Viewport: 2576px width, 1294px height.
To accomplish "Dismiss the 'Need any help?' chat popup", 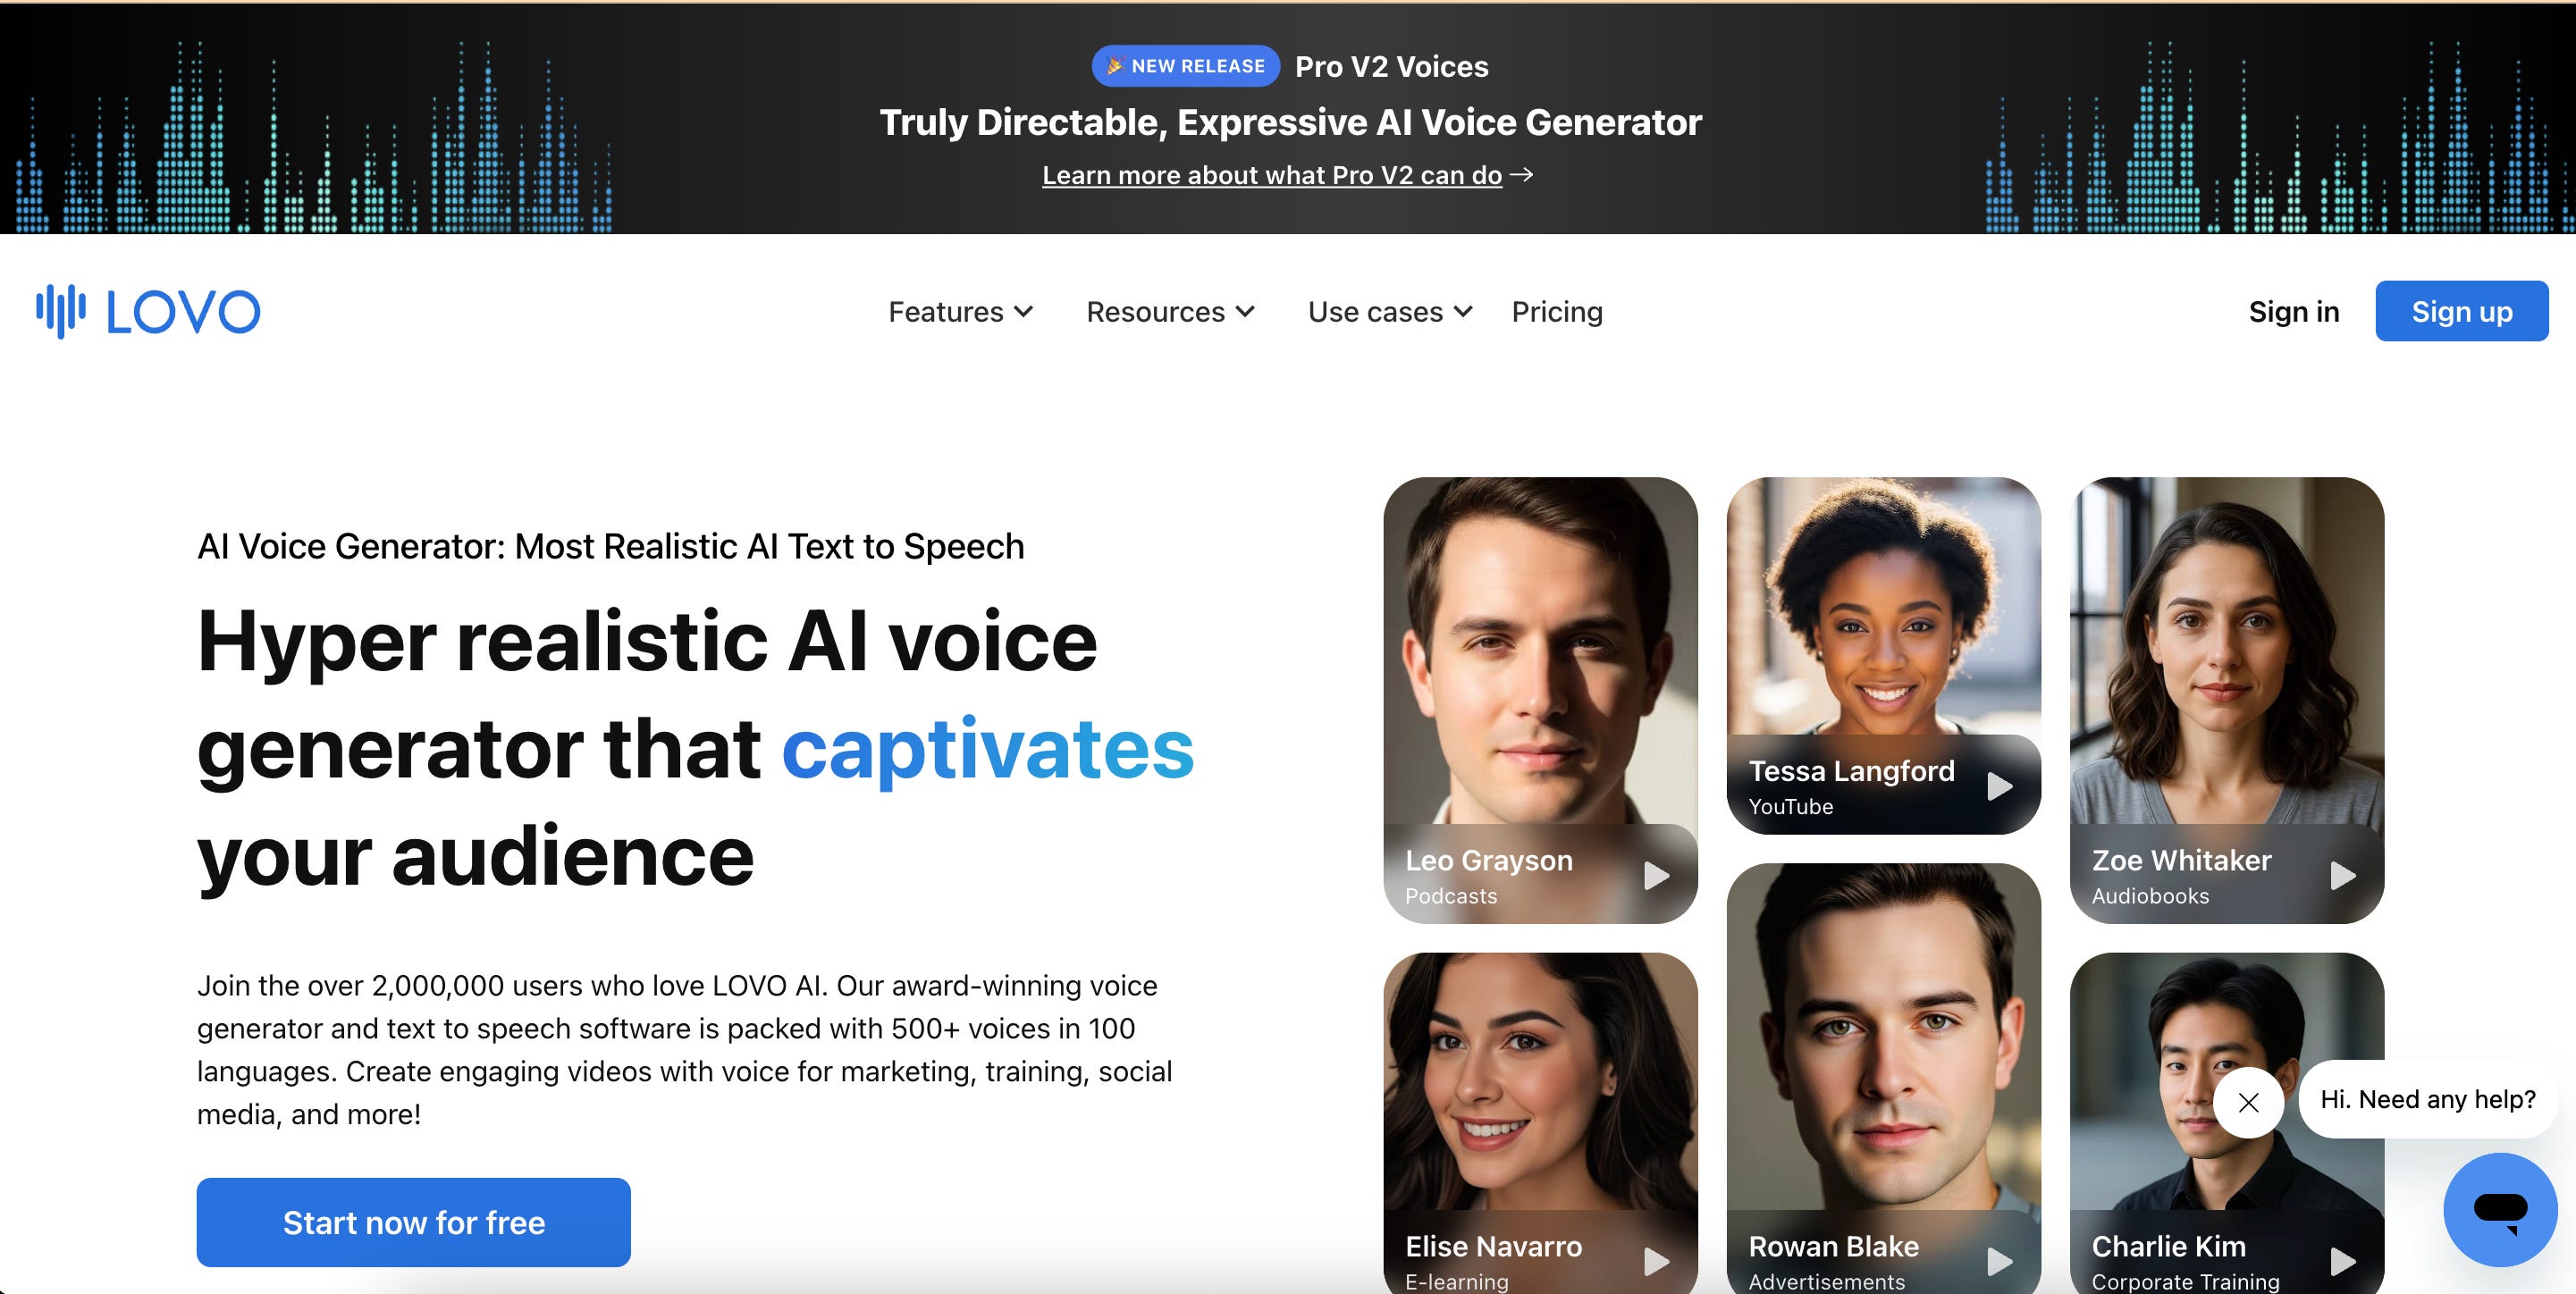I will [2248, 1102].
